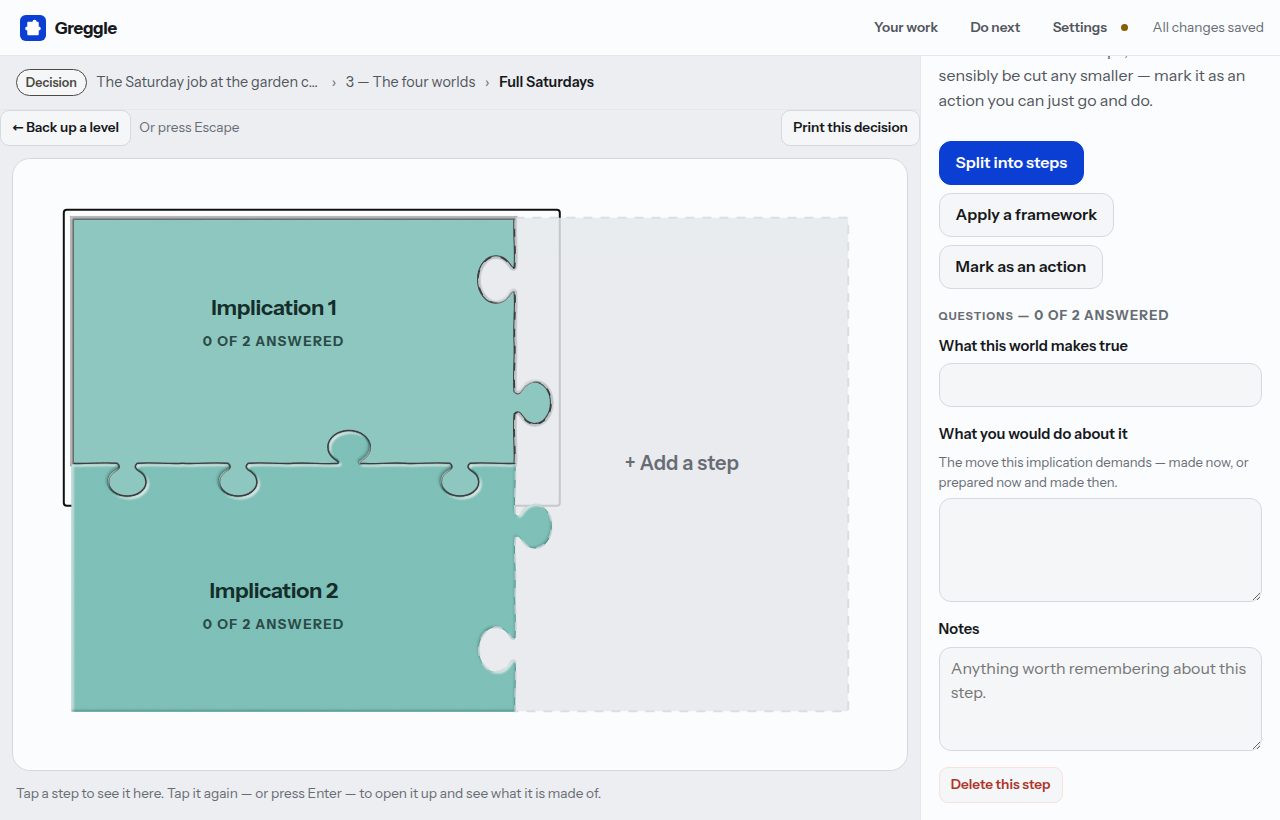Focus the What this world makes true field
This screenshot has width=1280, height=820.
tap(1100, 385)
